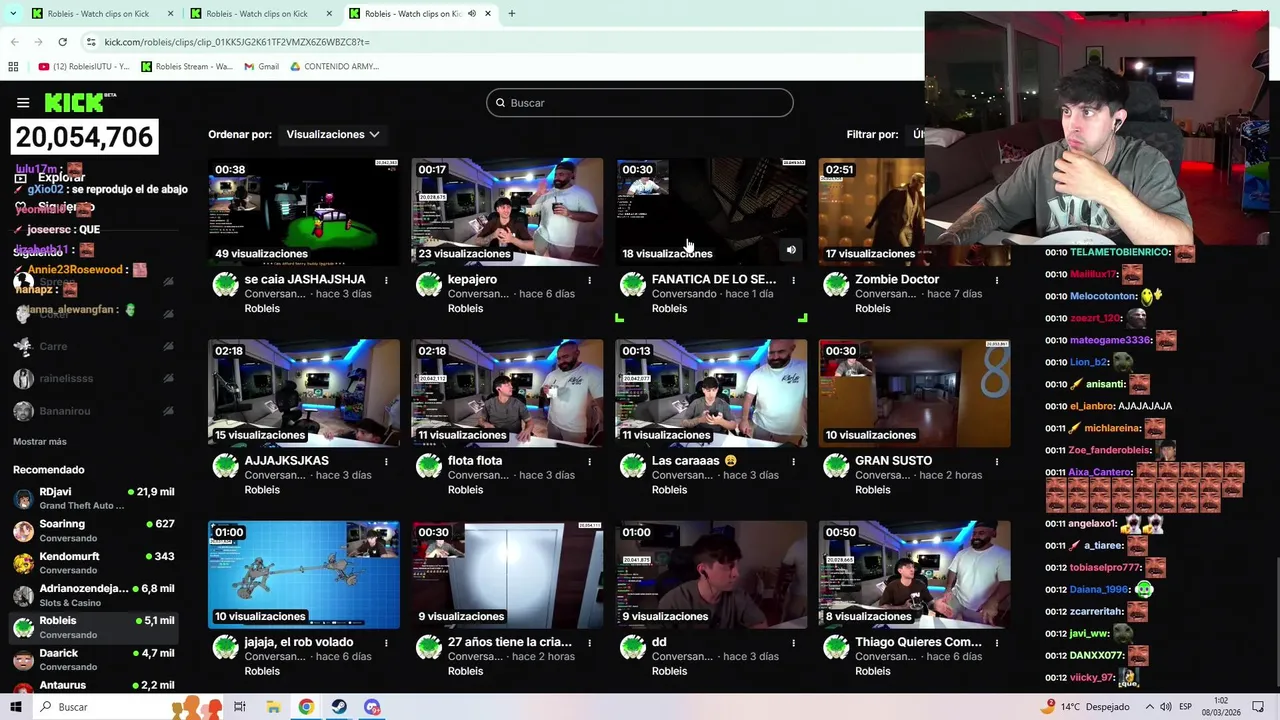This screenshot has width=1280, height=720.
Task: Toggle mute on the FANATICA clip preview
Action: [791, 250]
